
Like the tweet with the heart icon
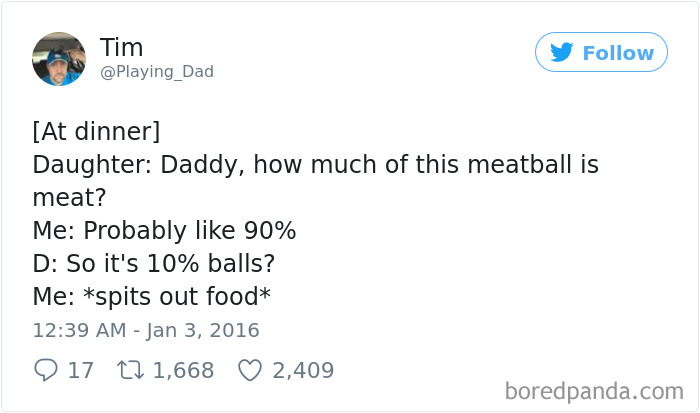pyautogui.click(x=249, y=370)
